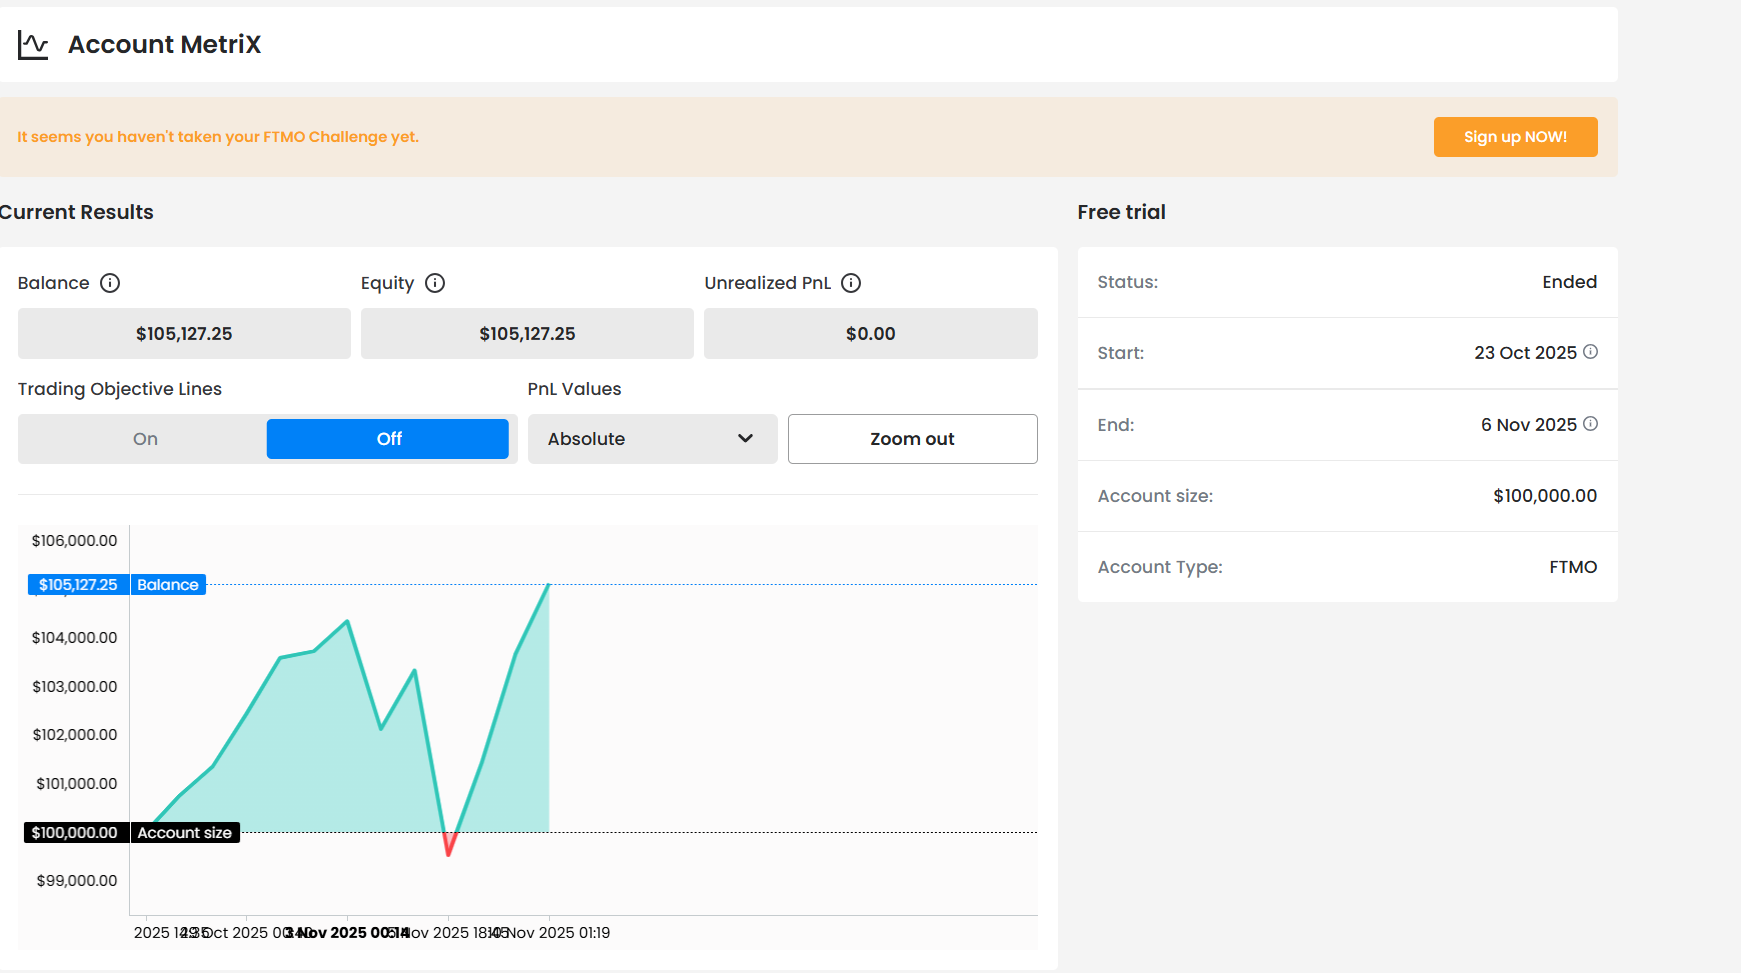Click the Status Ended value
Viewport: 1741px width, 973px height.
(x=1569, y=282)
